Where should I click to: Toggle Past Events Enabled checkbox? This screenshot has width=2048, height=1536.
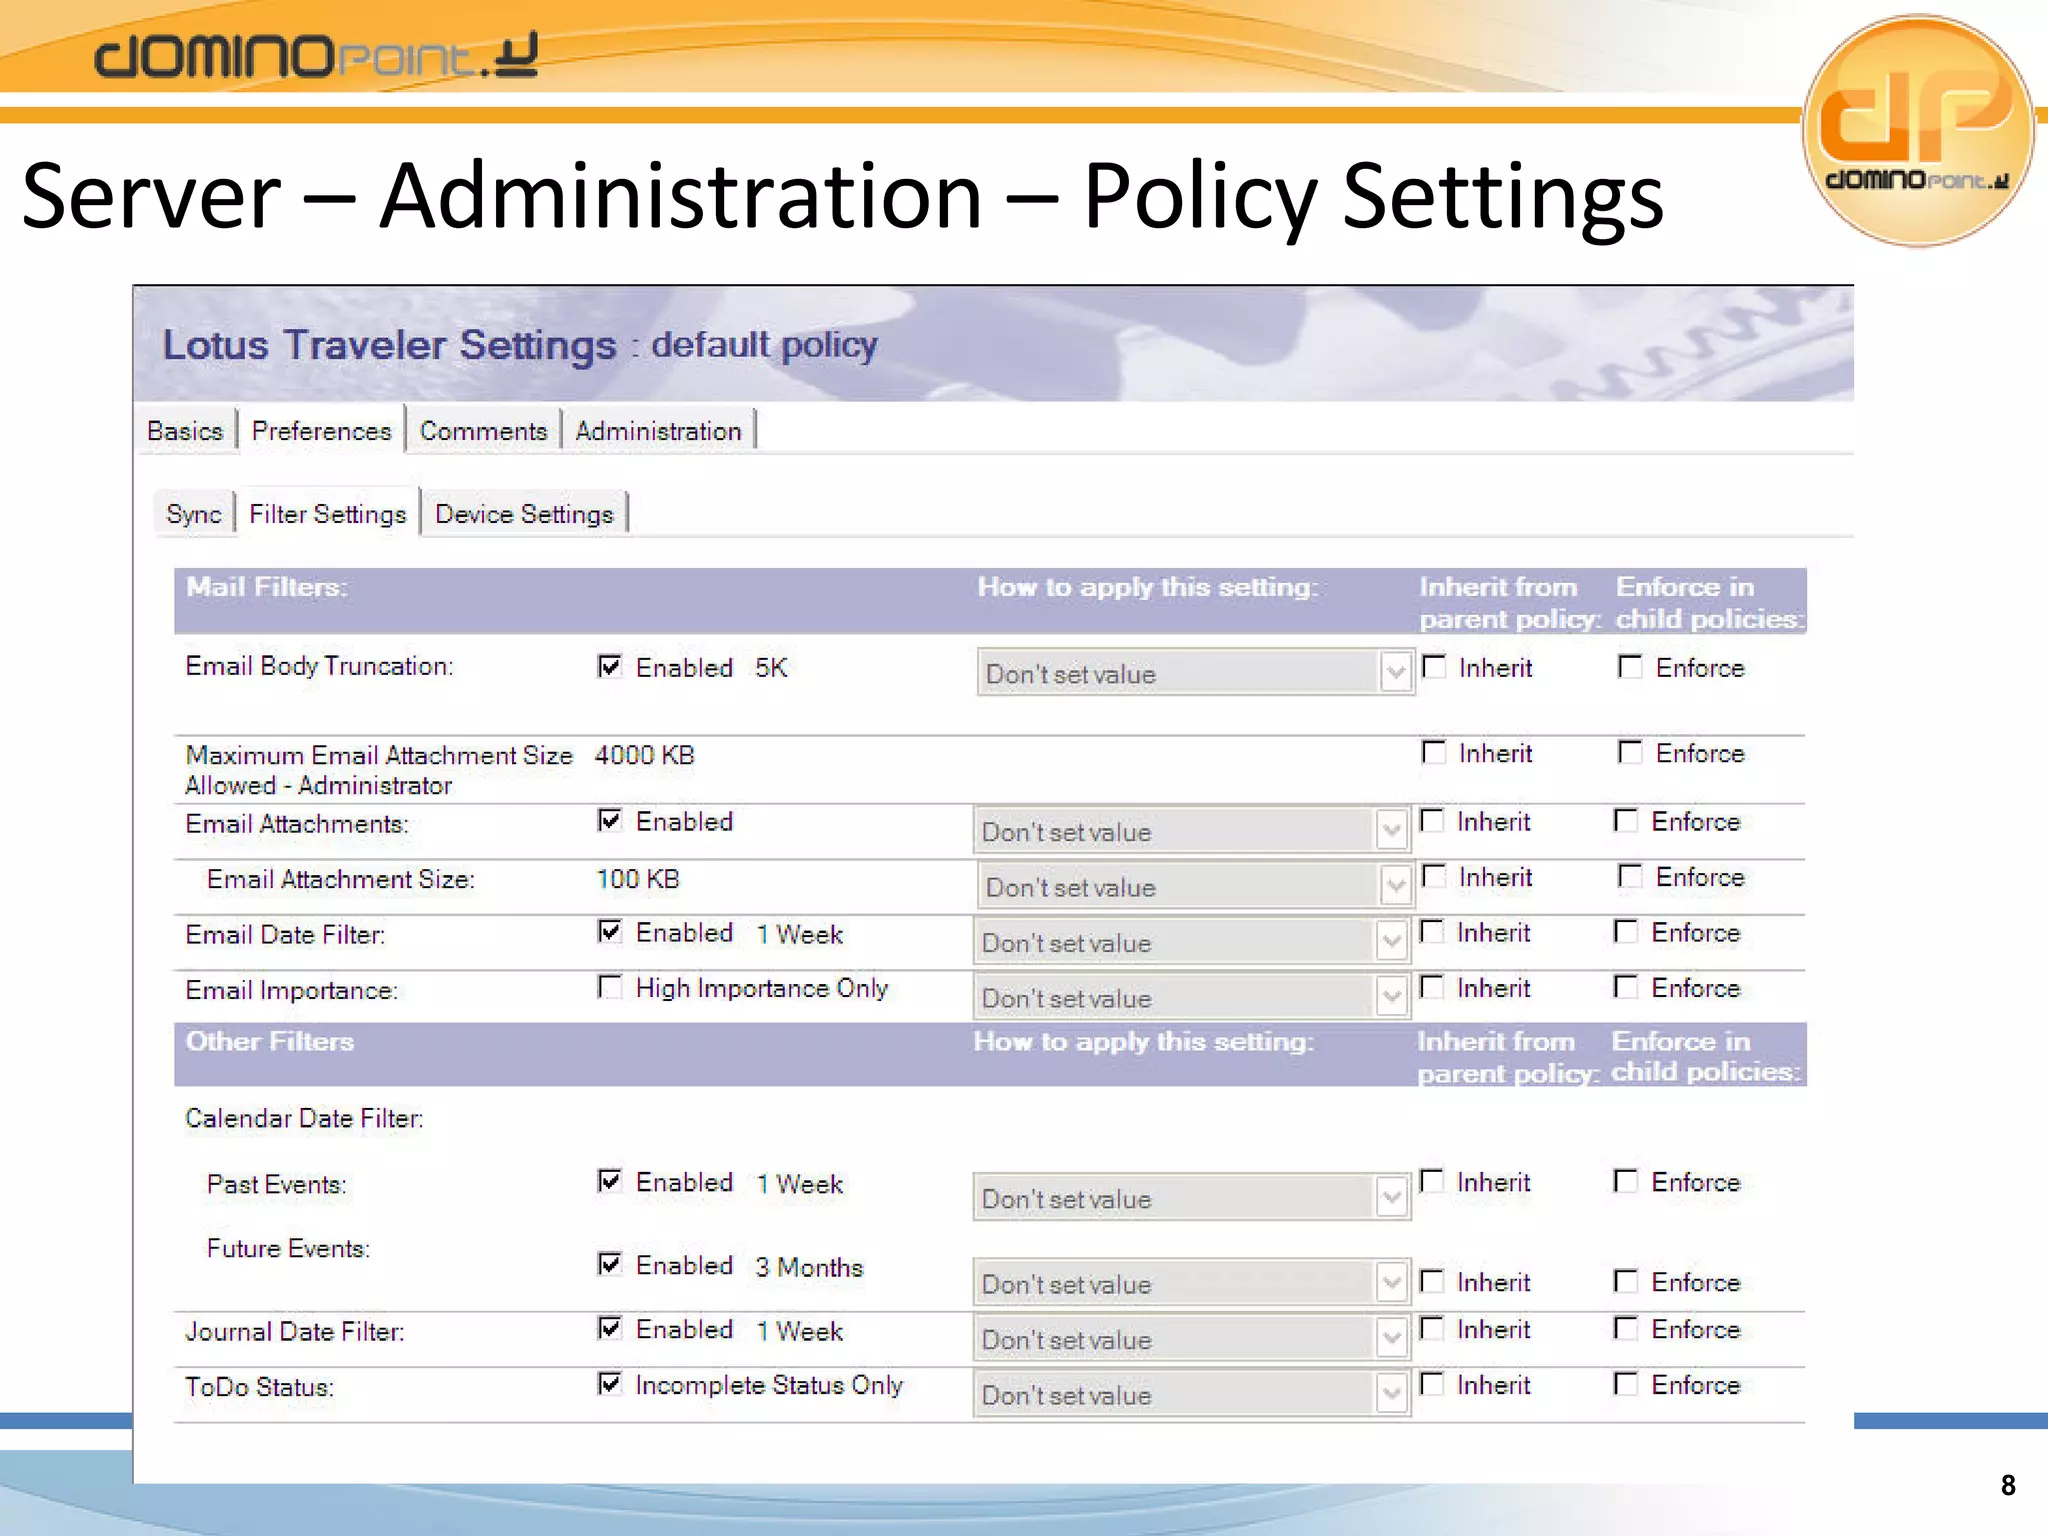[610, 1181]
